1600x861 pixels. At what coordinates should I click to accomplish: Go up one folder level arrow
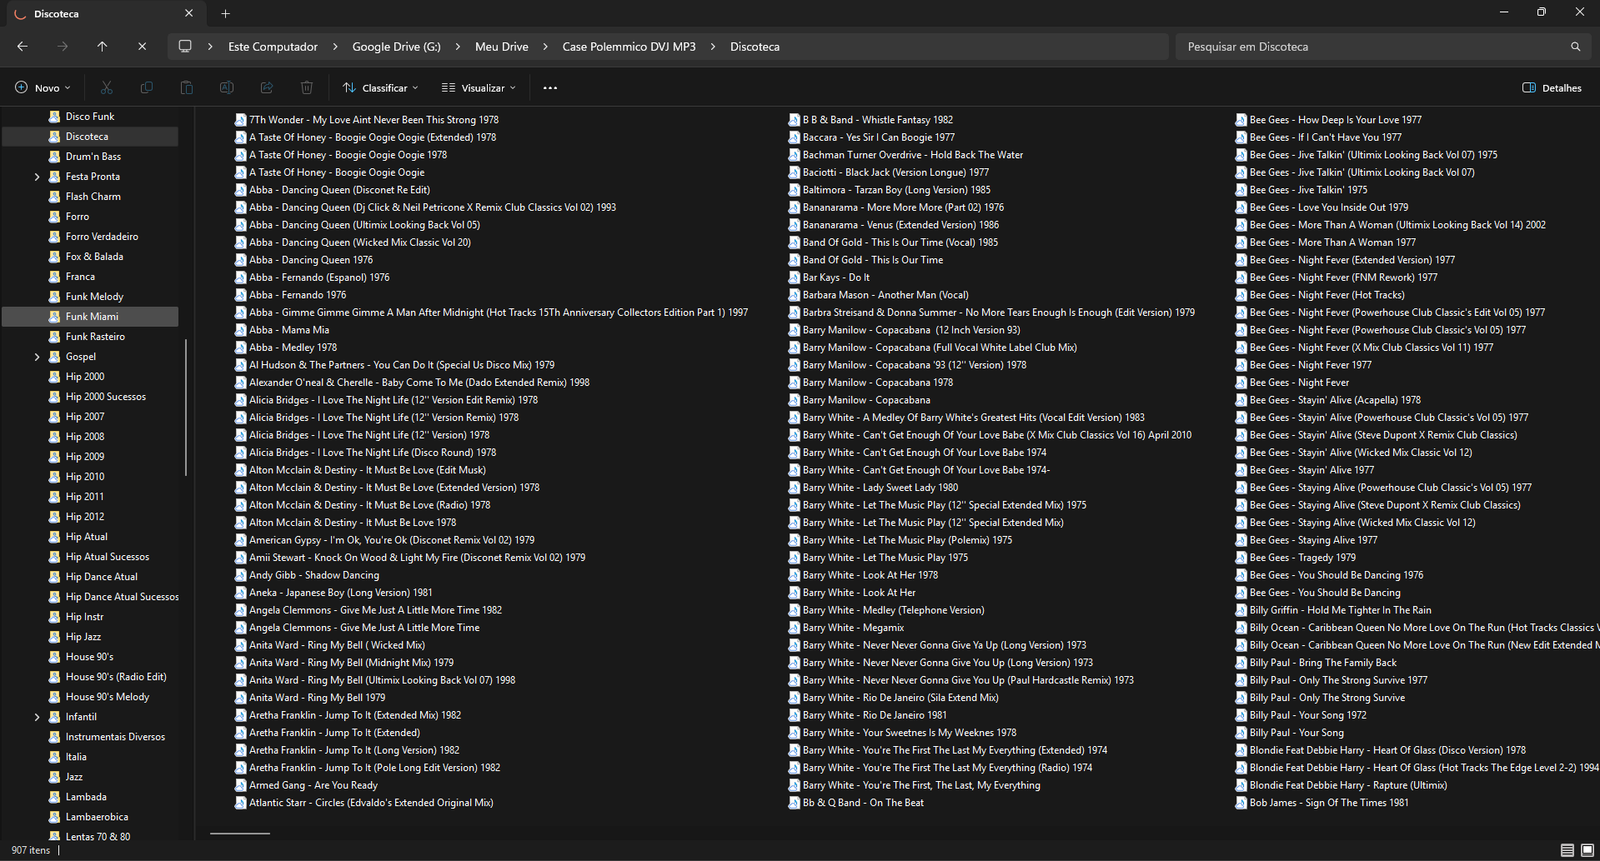102,47
